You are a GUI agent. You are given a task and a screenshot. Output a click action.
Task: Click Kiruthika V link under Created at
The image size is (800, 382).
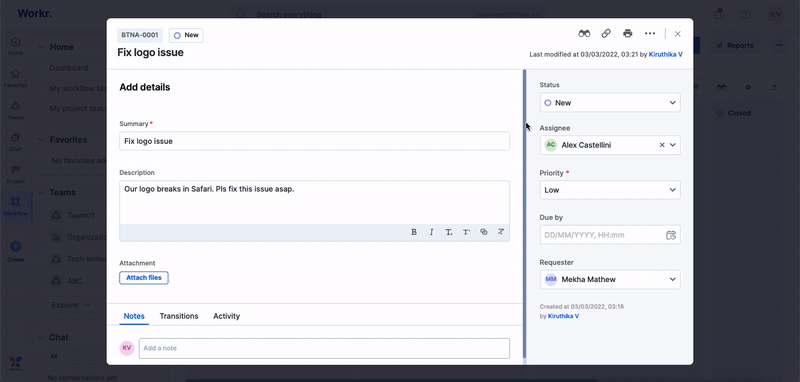(563, 316)
